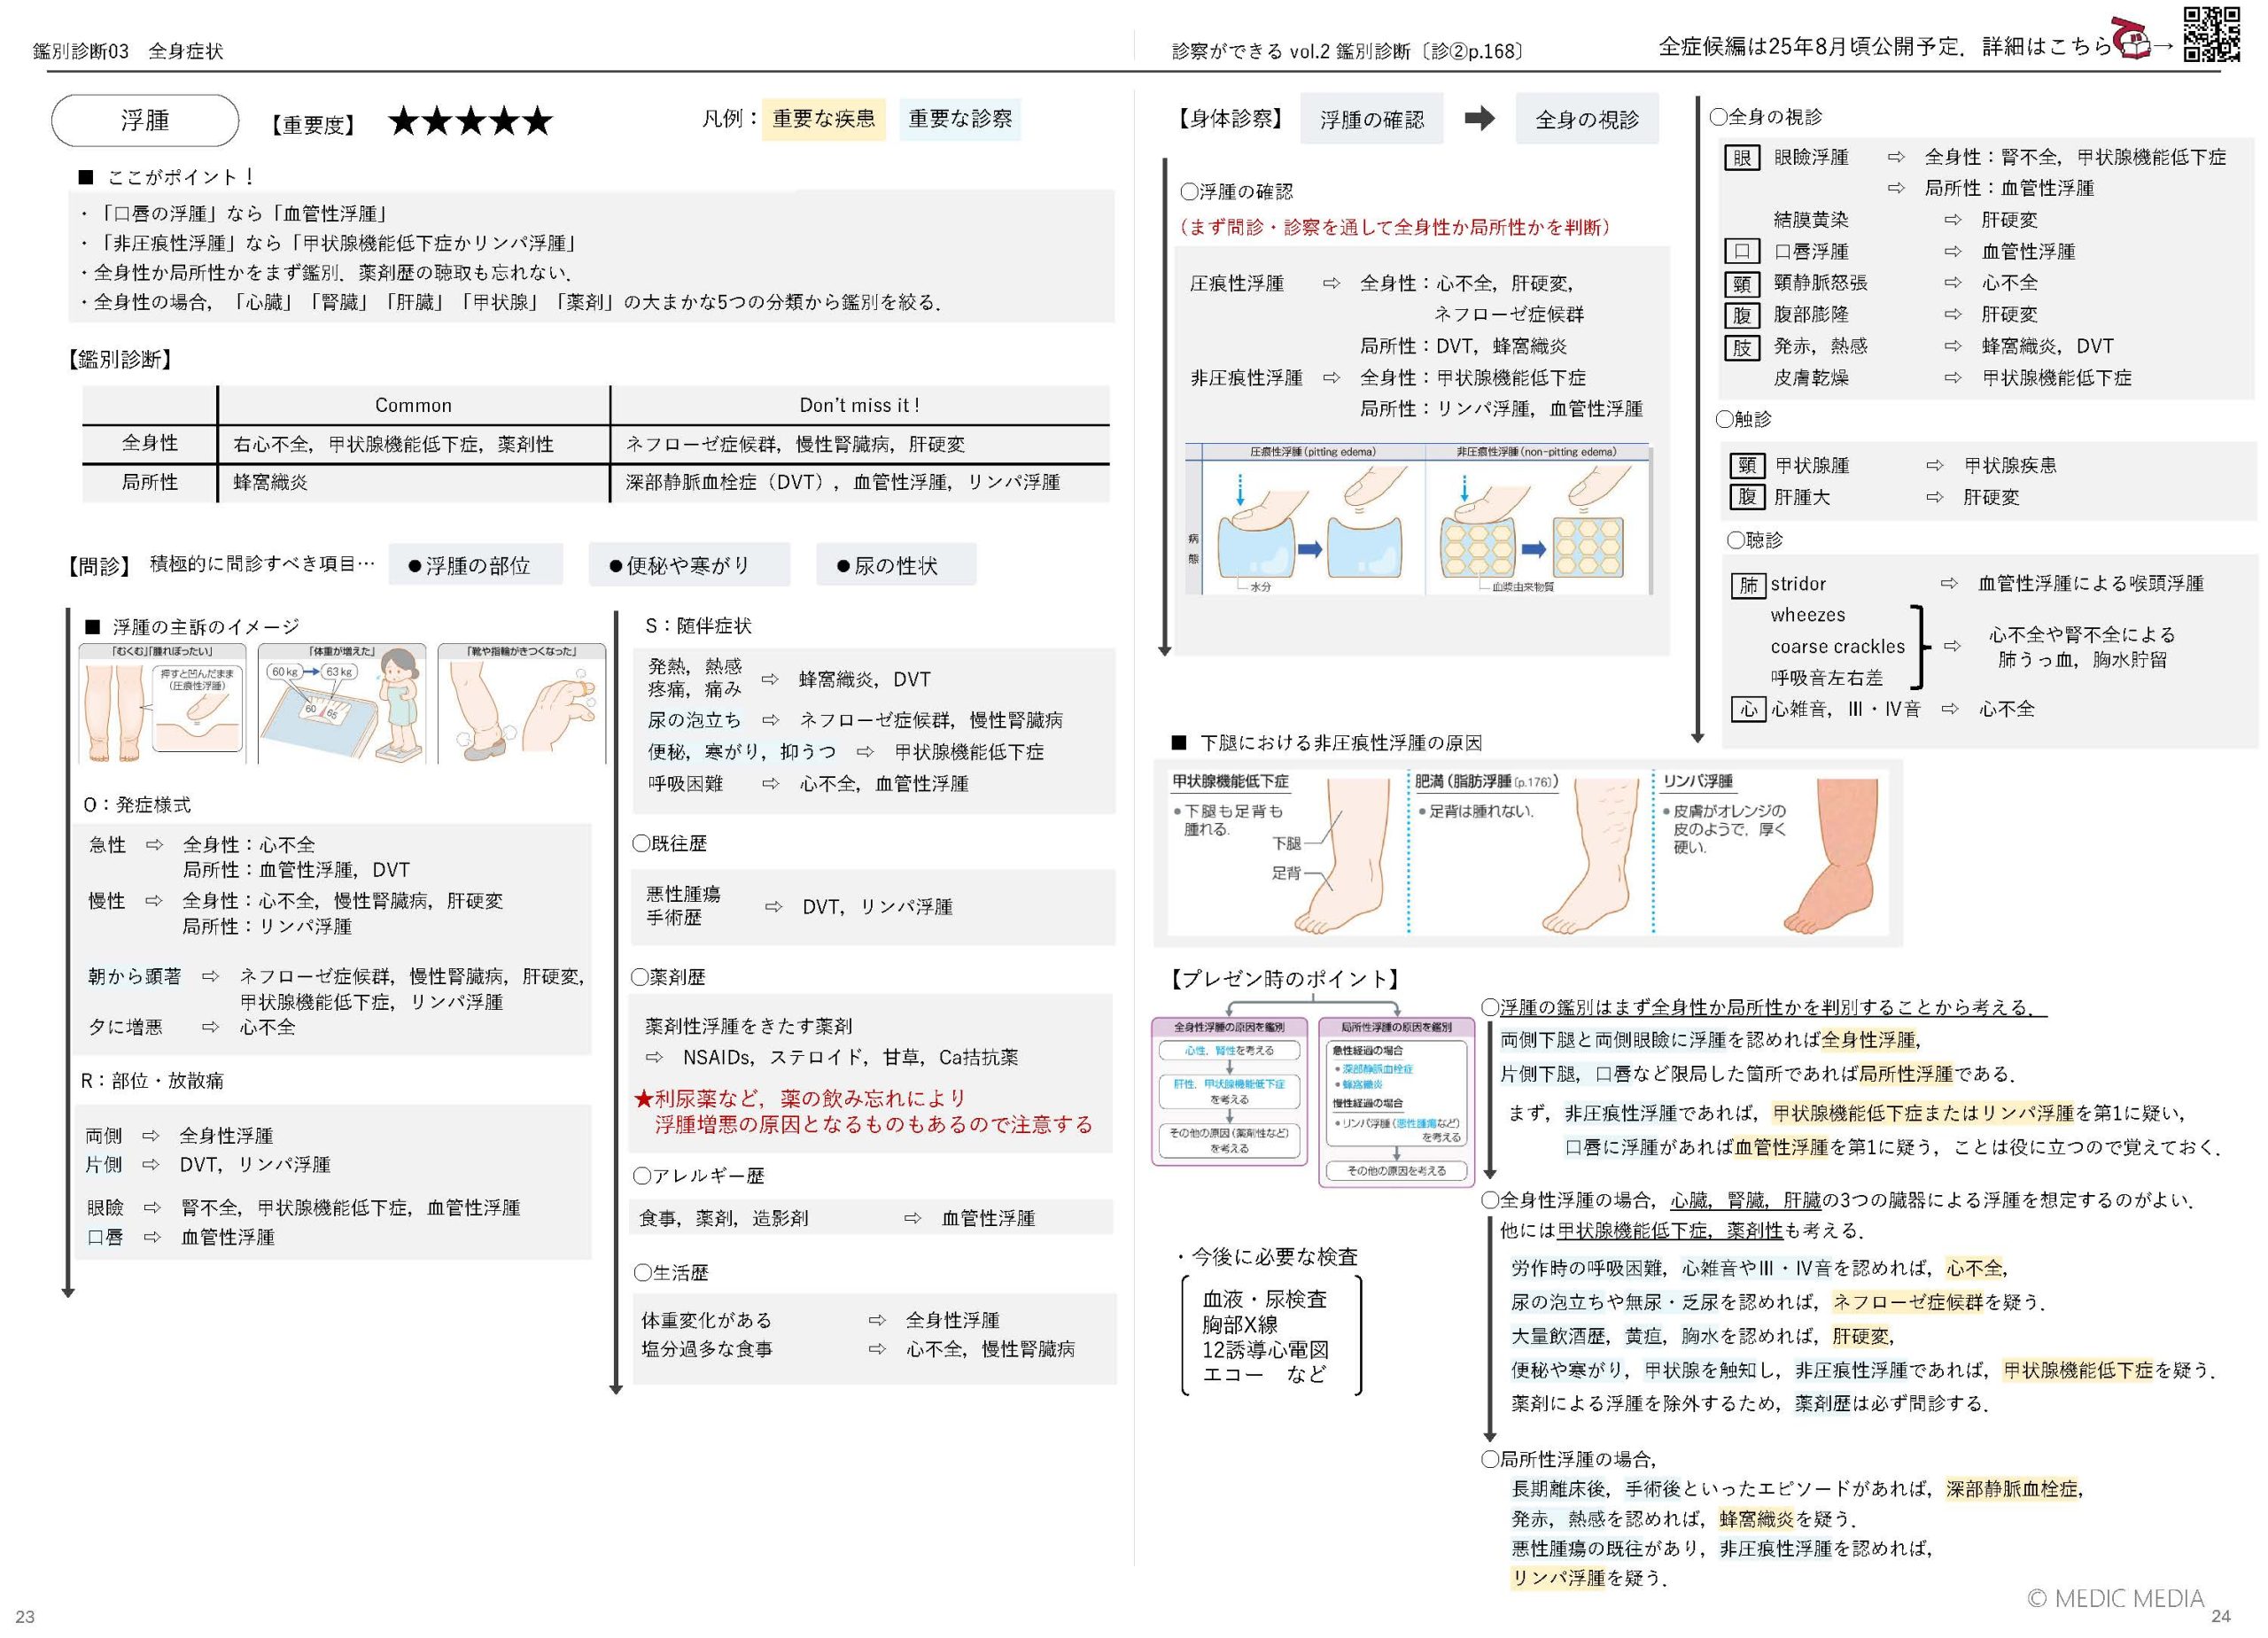
Task: Click the blue 重要な診察 legend swatch
Action: point(960,119)
